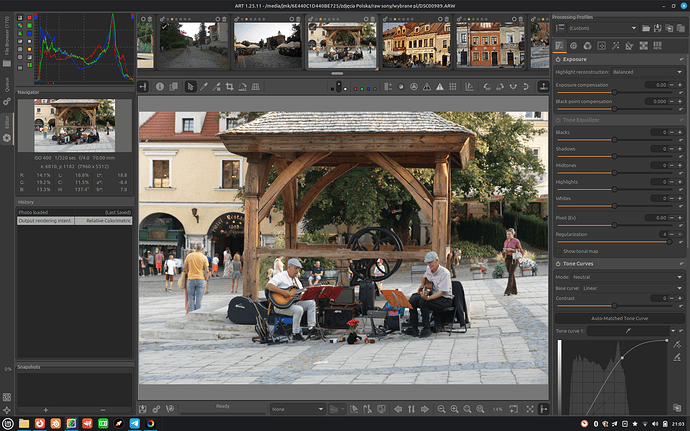This screenshot has height=431, width=690.
Task: Adjust the Exposure compensation slider
Action: [x=612, y=93]
